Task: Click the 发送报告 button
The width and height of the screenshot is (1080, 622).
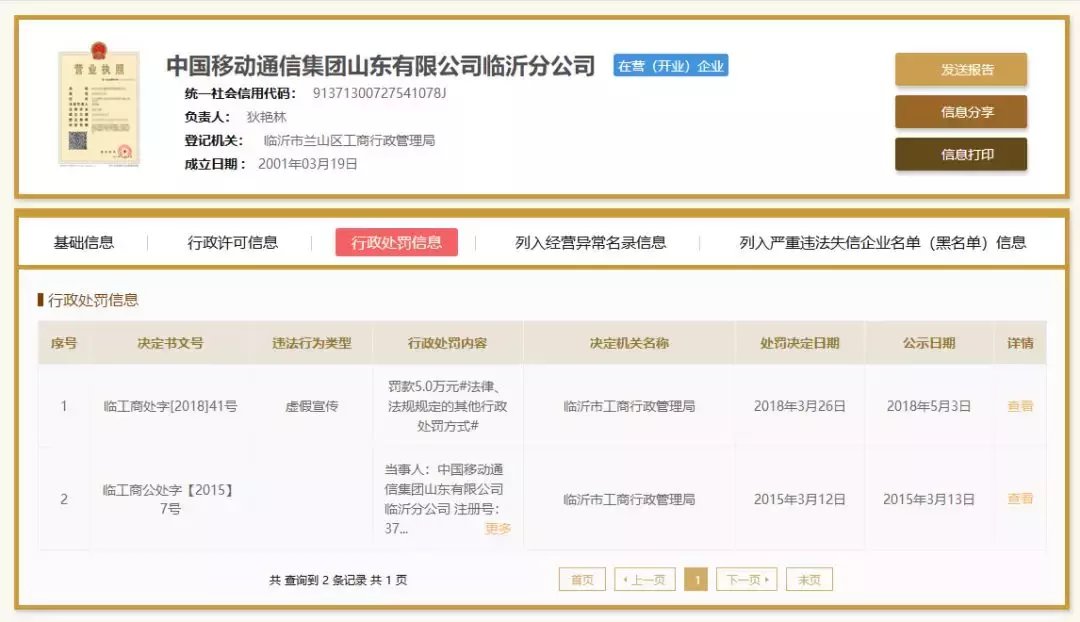Action: (x=961, y=70)
